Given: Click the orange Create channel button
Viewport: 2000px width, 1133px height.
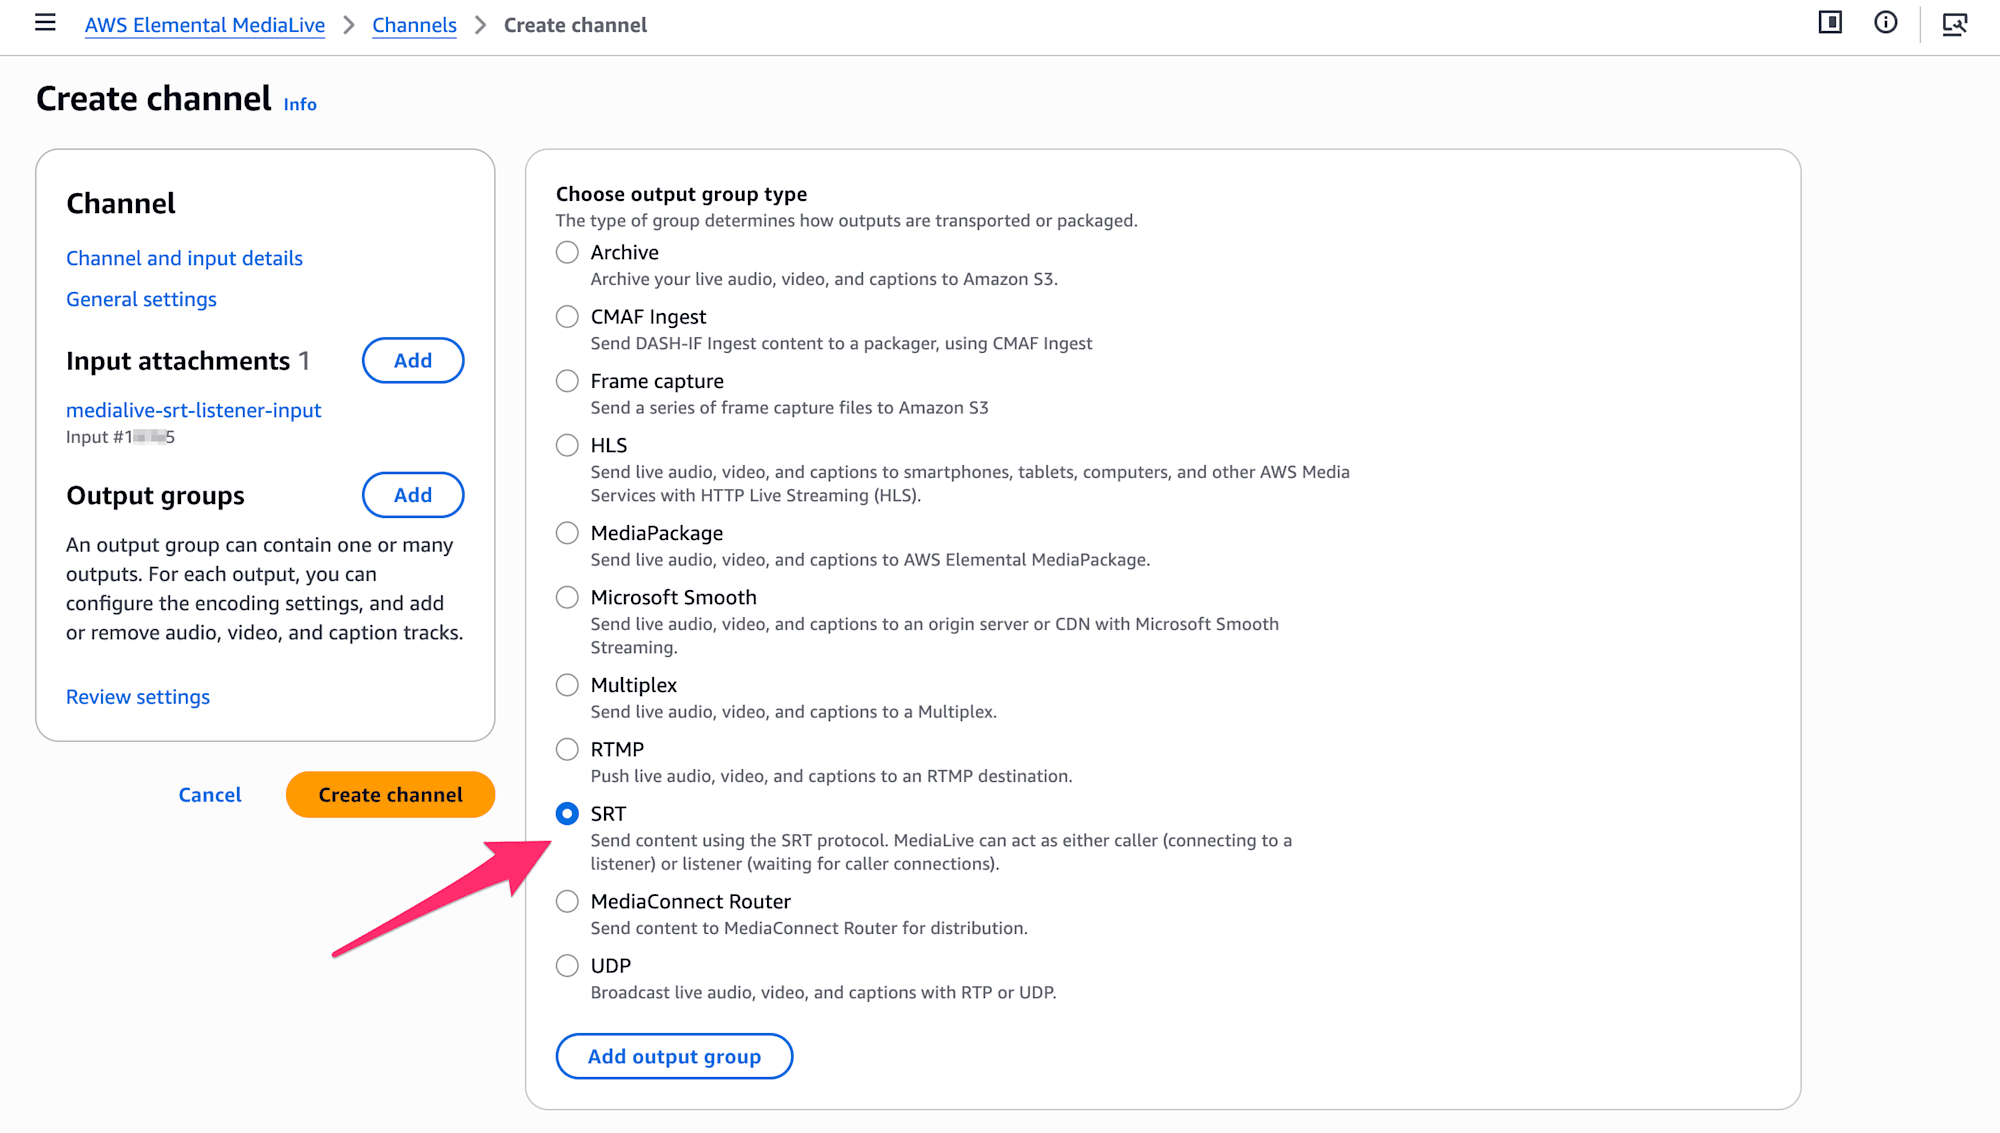Looking at the screenshot, I should pos(390,794).
